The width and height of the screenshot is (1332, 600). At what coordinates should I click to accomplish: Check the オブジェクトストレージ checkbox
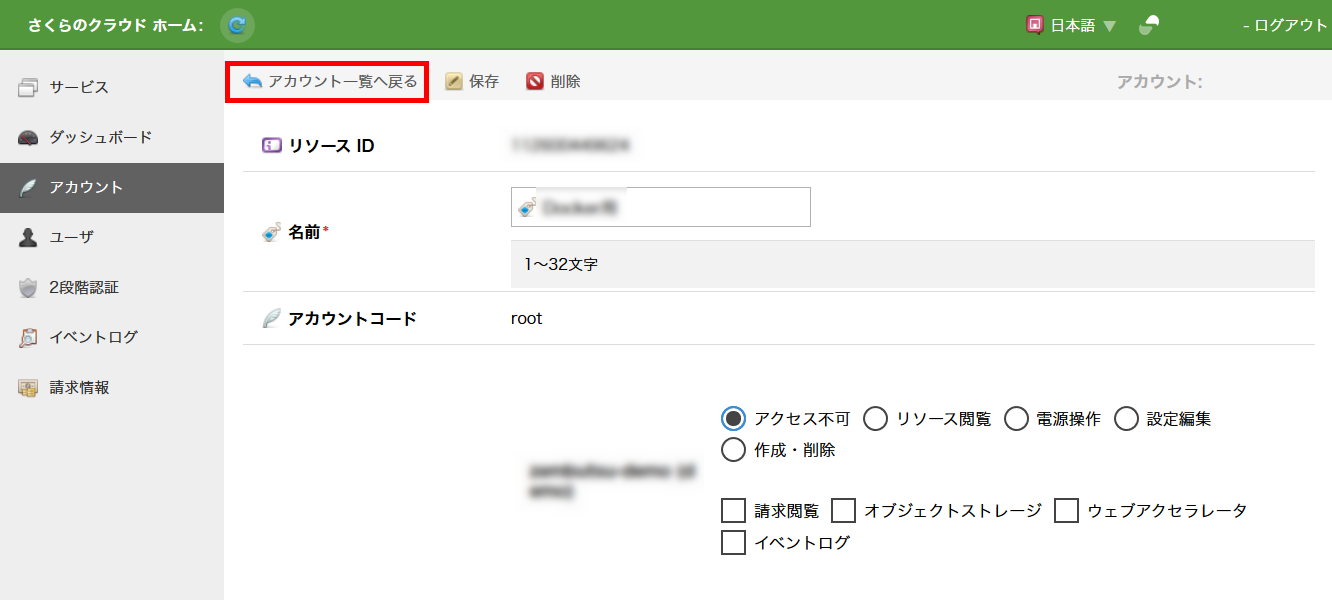click(844, 511)
